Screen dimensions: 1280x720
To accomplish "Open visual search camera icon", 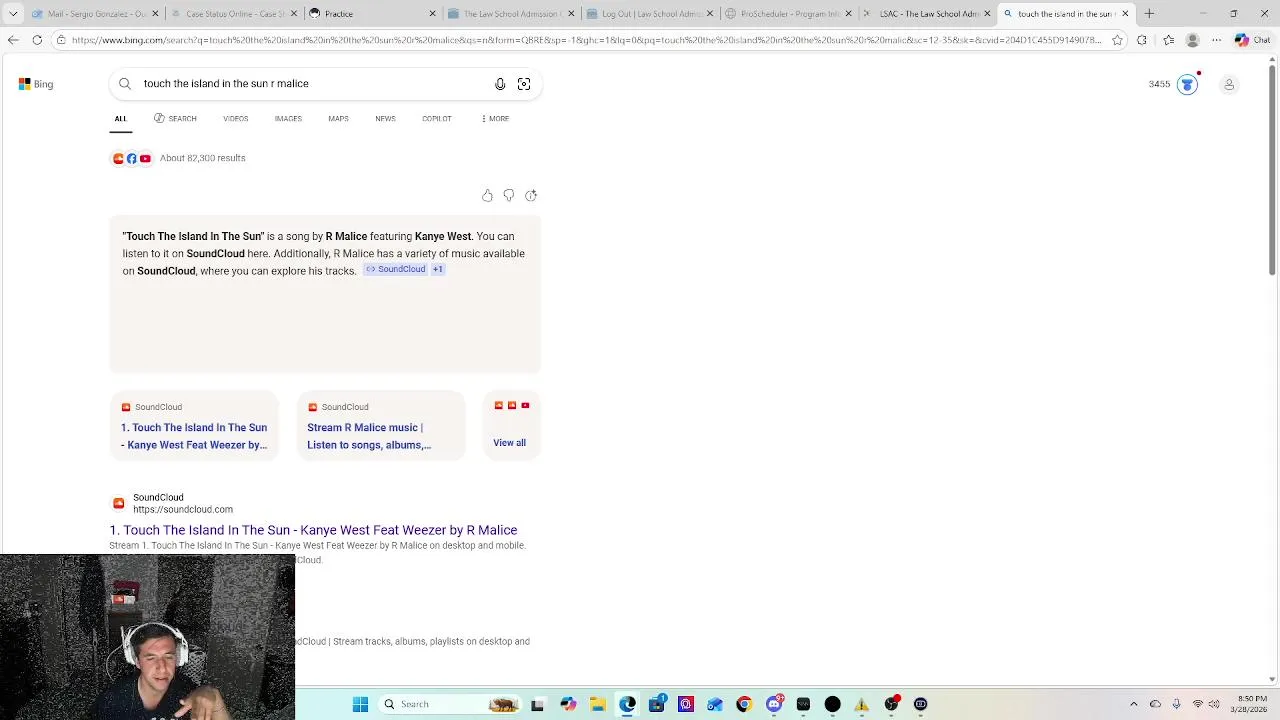I will [524, 84].
